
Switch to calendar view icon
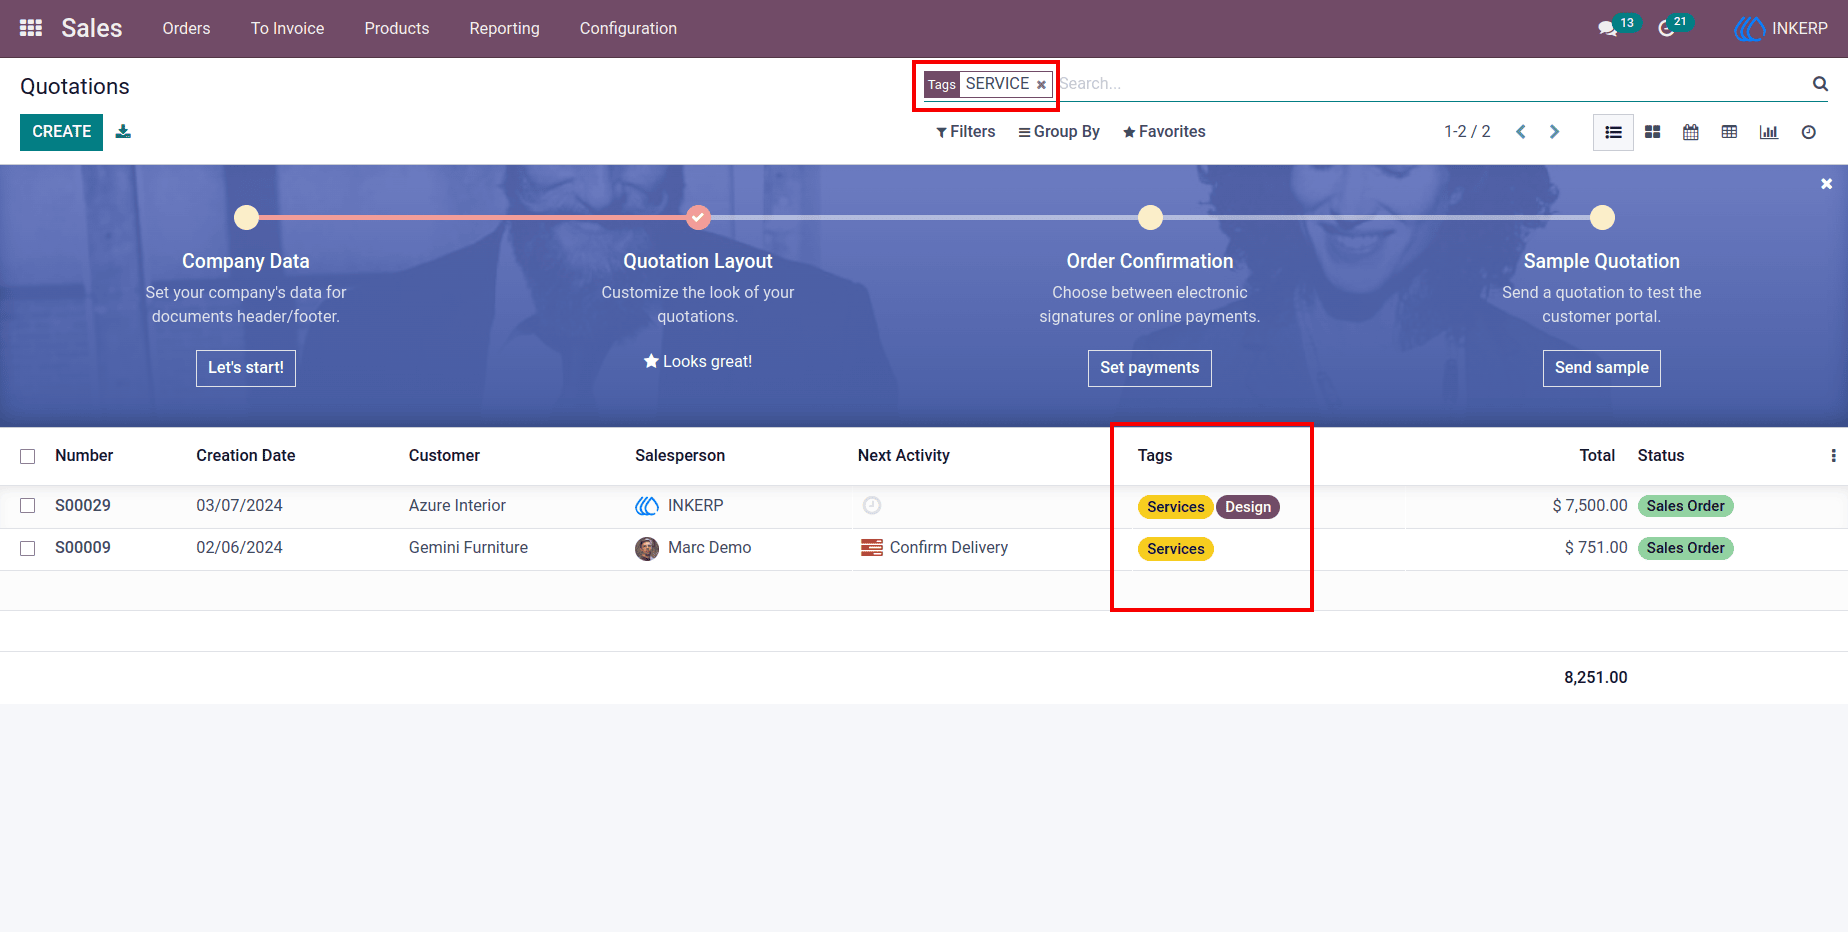coord(1691,132)
